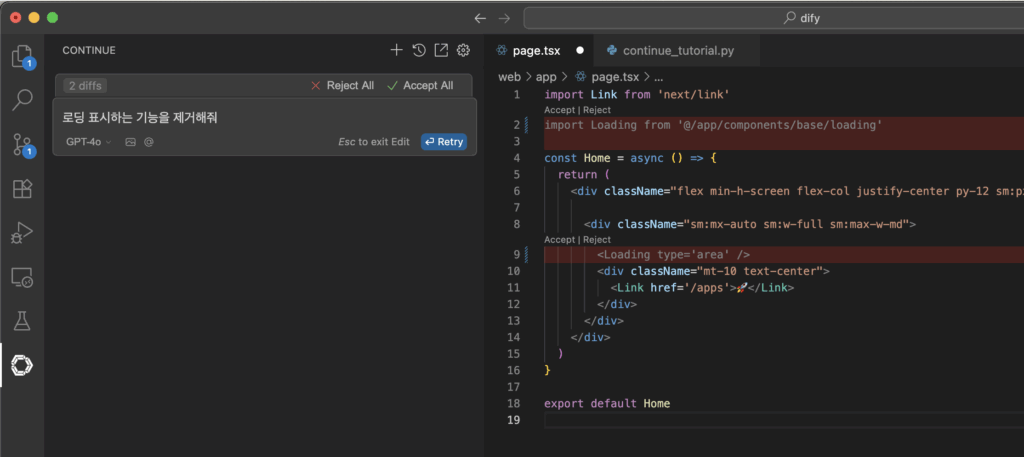Open the GPT-4o model dropdown
The image size is (1024, 457).
[89, 142]
